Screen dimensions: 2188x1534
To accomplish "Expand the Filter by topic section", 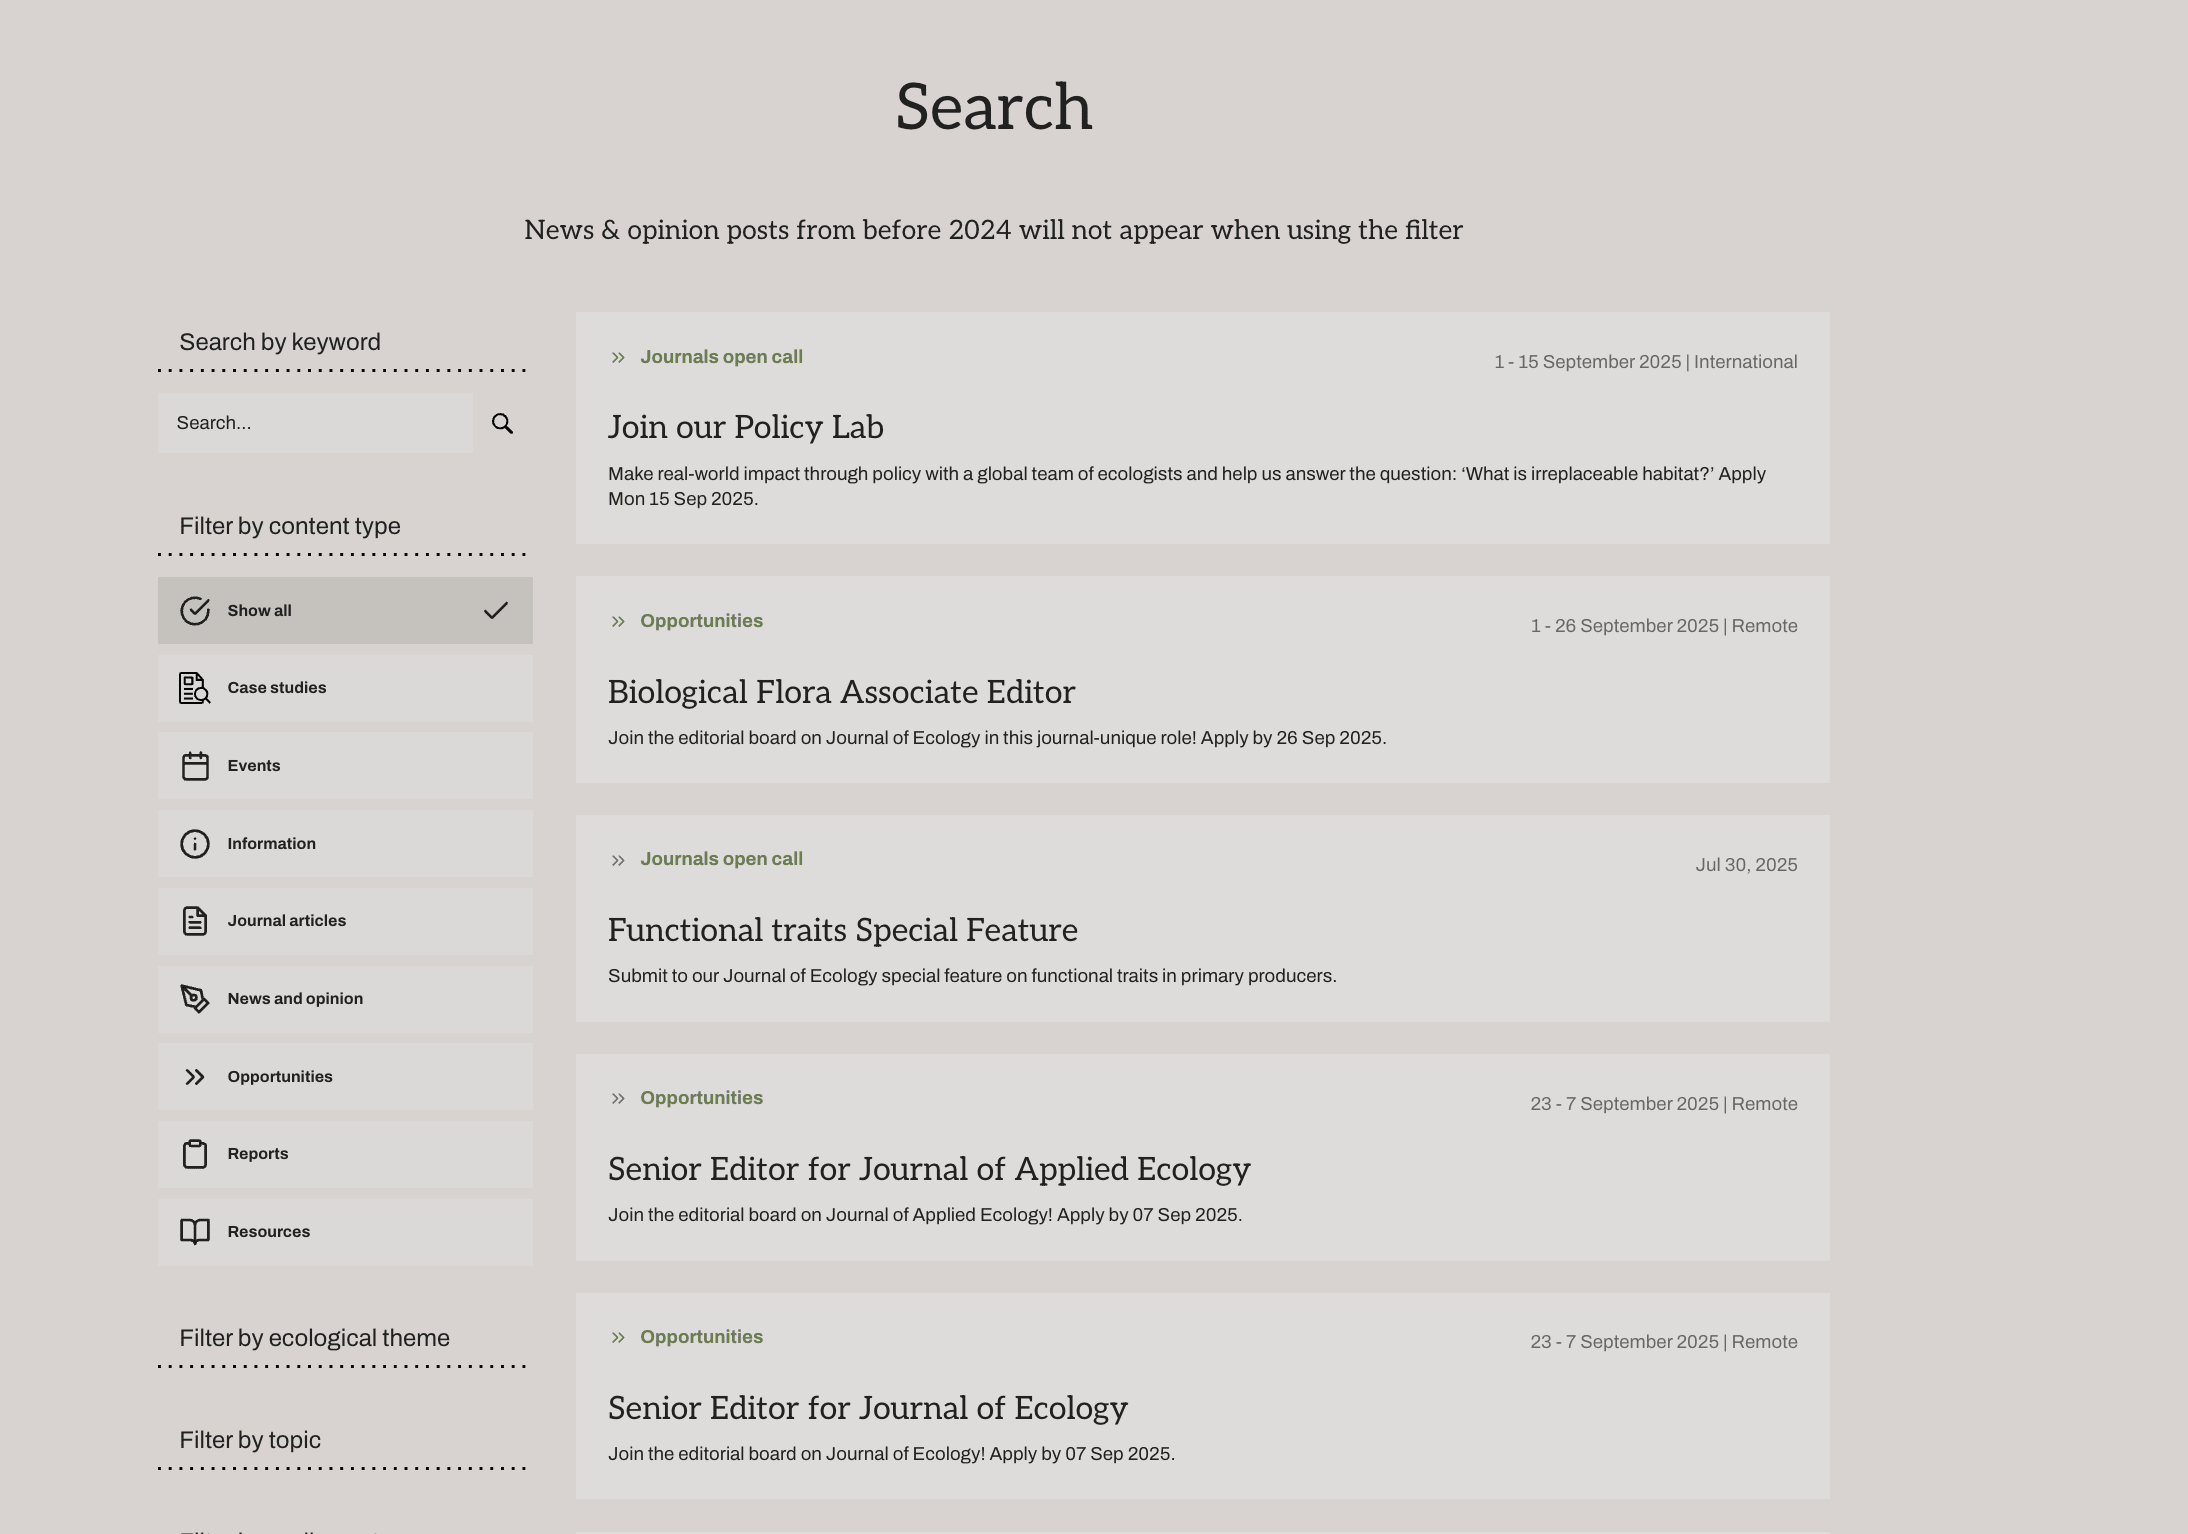I will 250,1440.
